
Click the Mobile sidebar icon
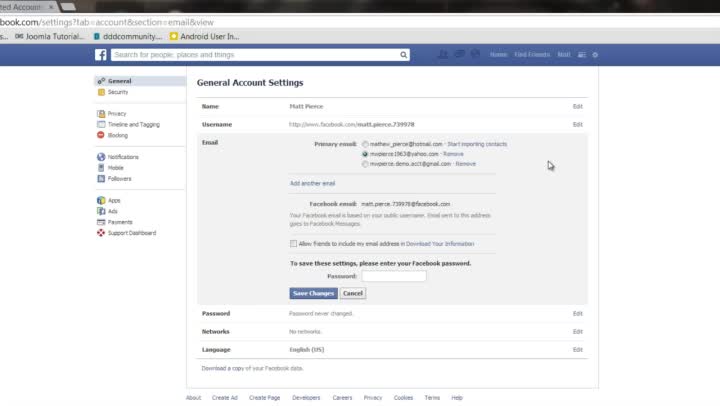tap(101, 168)
